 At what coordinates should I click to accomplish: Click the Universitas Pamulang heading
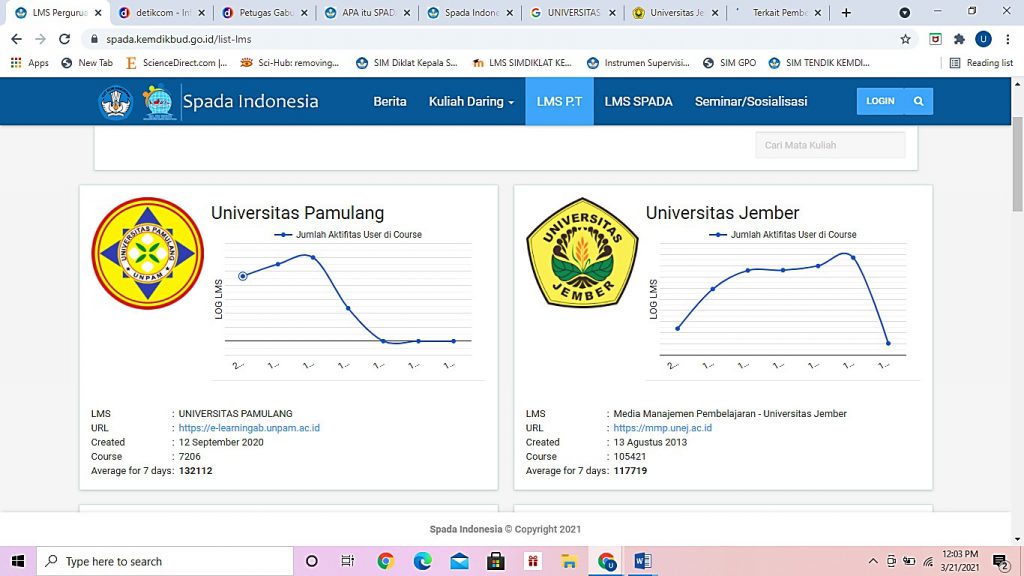pyautogui.click(x=297, y=213)
